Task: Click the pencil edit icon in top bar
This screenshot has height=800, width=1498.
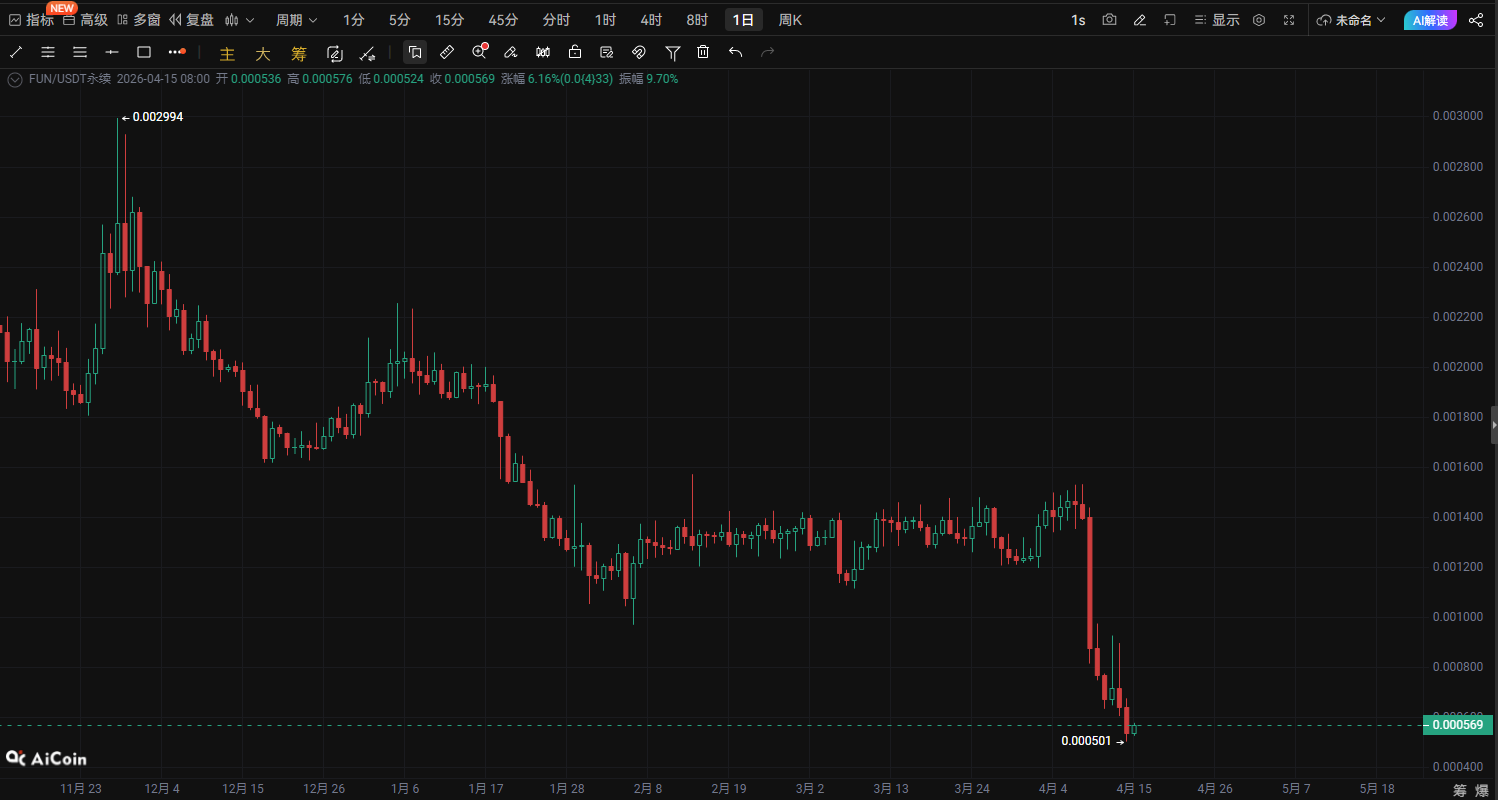Action: pos(1140,20)
